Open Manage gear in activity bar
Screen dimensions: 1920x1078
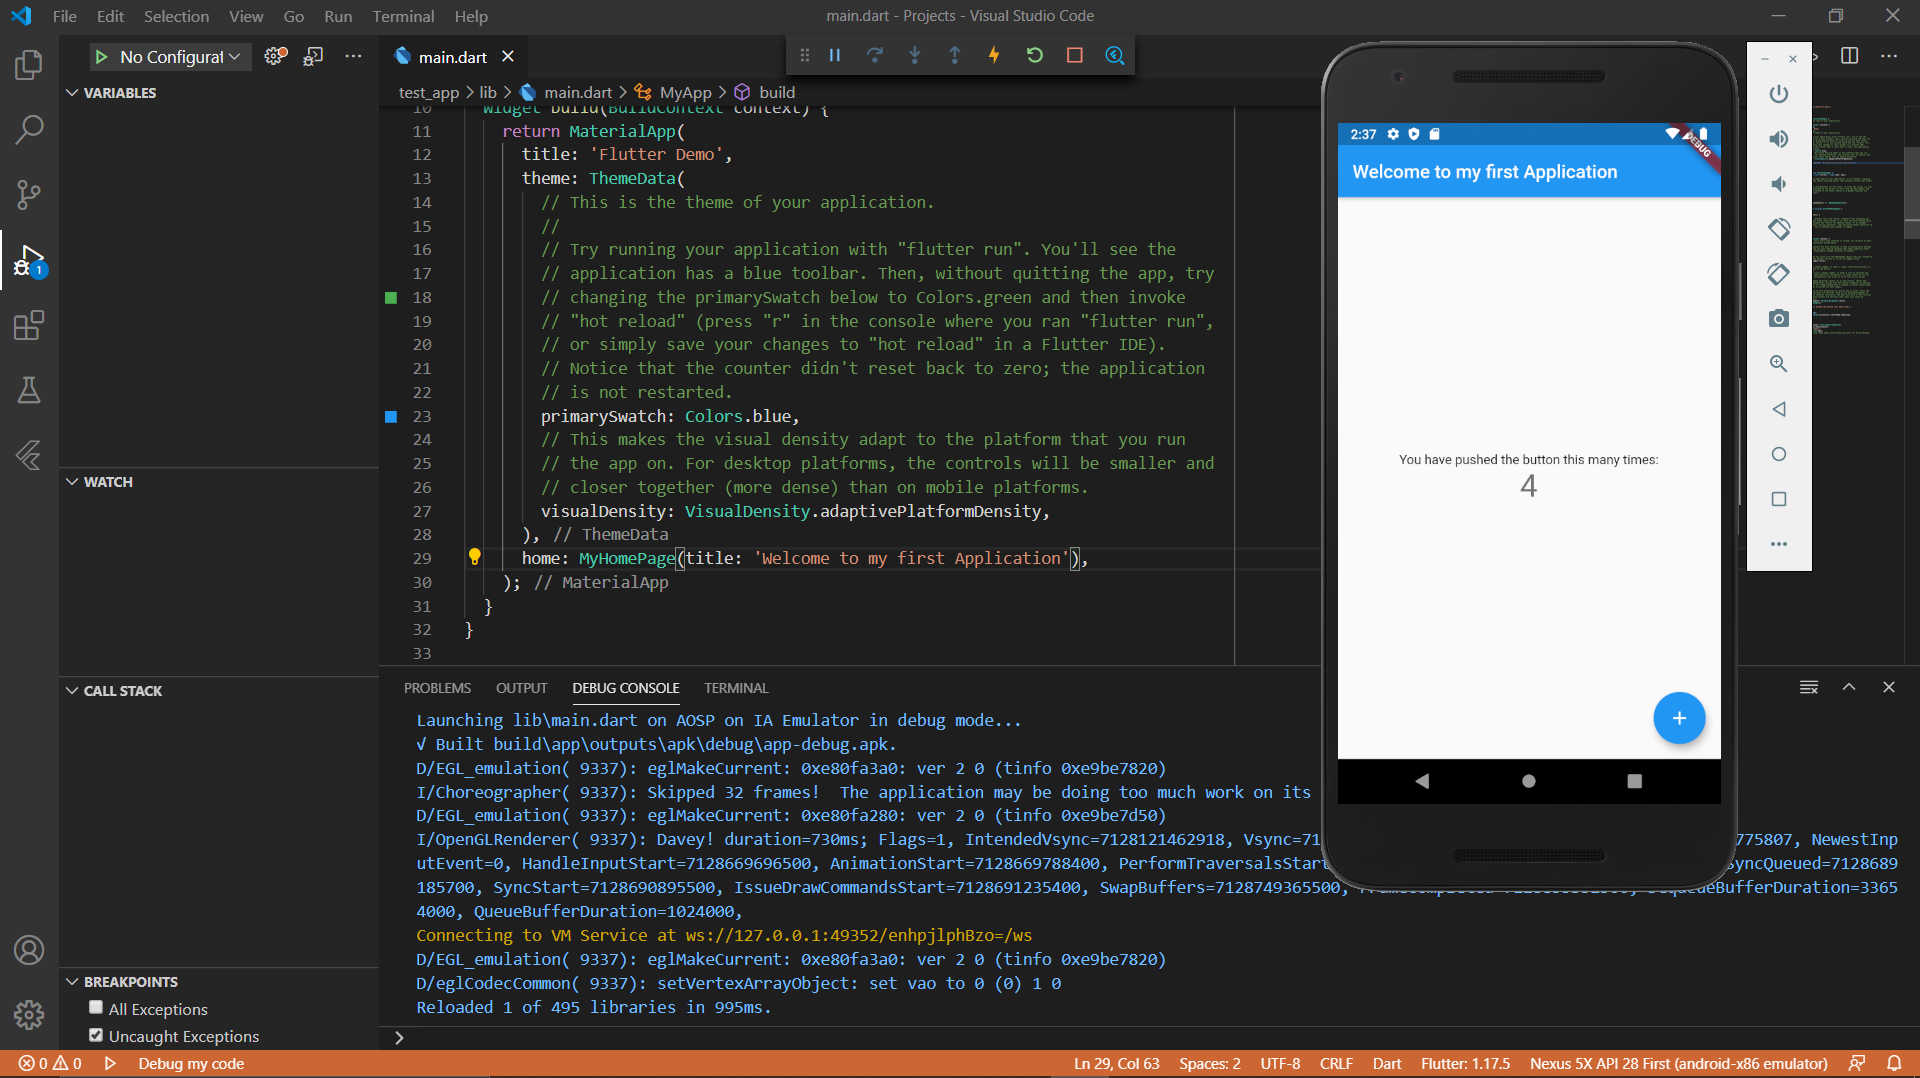click(29, 1015)
